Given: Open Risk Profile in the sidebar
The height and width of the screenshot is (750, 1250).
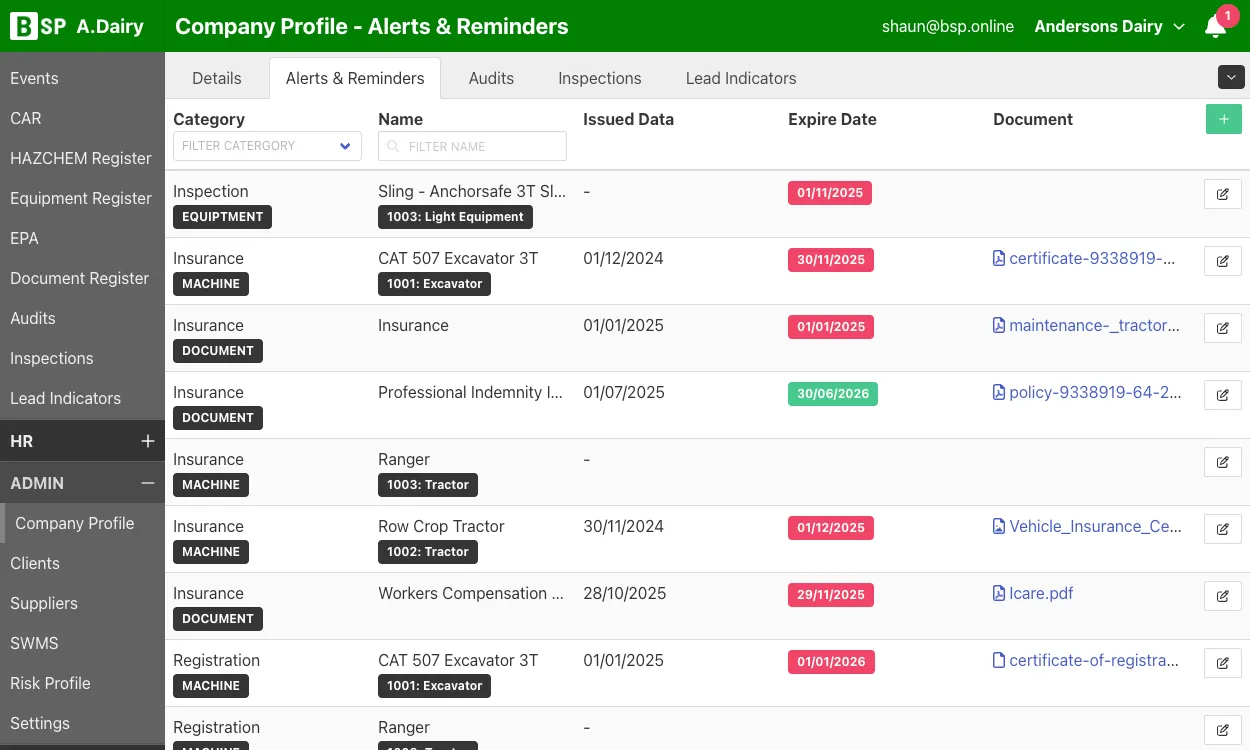Looking at the screenshot, I should (82, 683).
